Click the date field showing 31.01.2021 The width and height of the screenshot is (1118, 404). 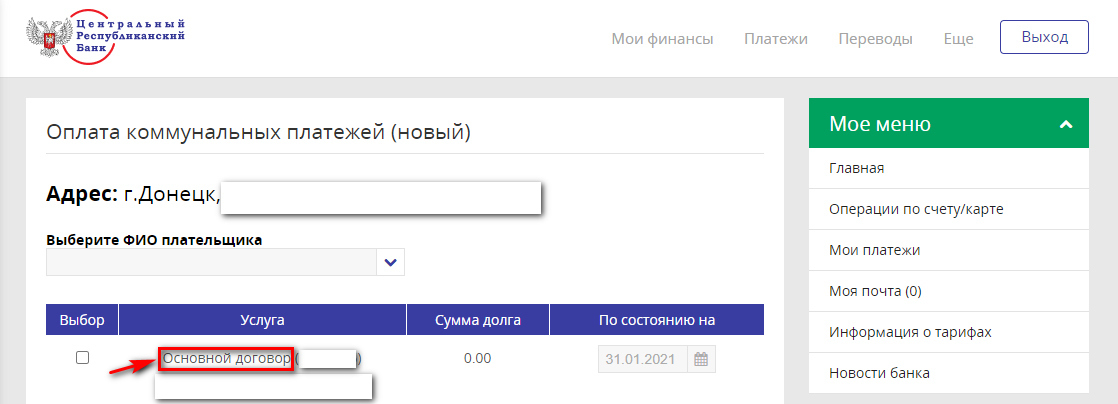point(642,359)
